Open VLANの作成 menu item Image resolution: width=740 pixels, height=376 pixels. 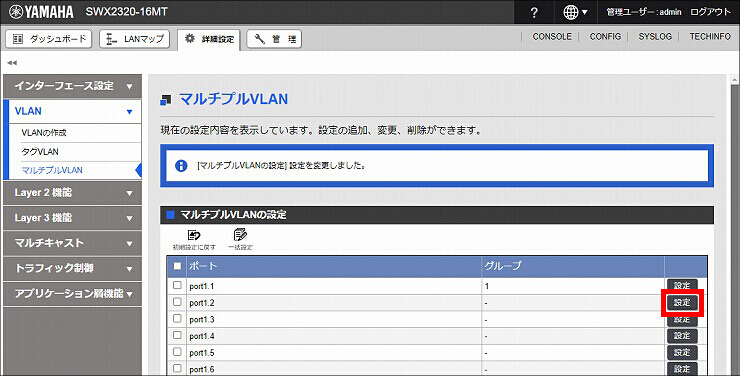pyautogui.click(x=44, y=133)
